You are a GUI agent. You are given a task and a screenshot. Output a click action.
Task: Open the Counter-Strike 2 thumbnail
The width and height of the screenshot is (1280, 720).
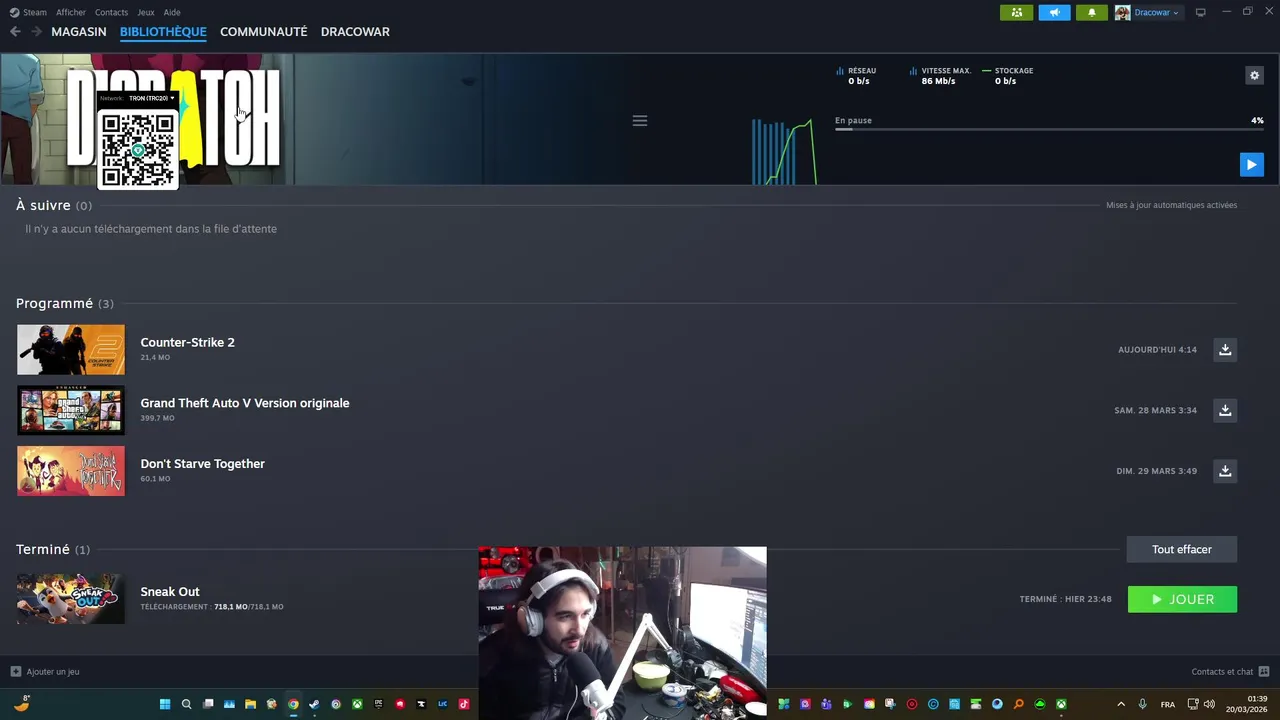click(x=71, y=349)
